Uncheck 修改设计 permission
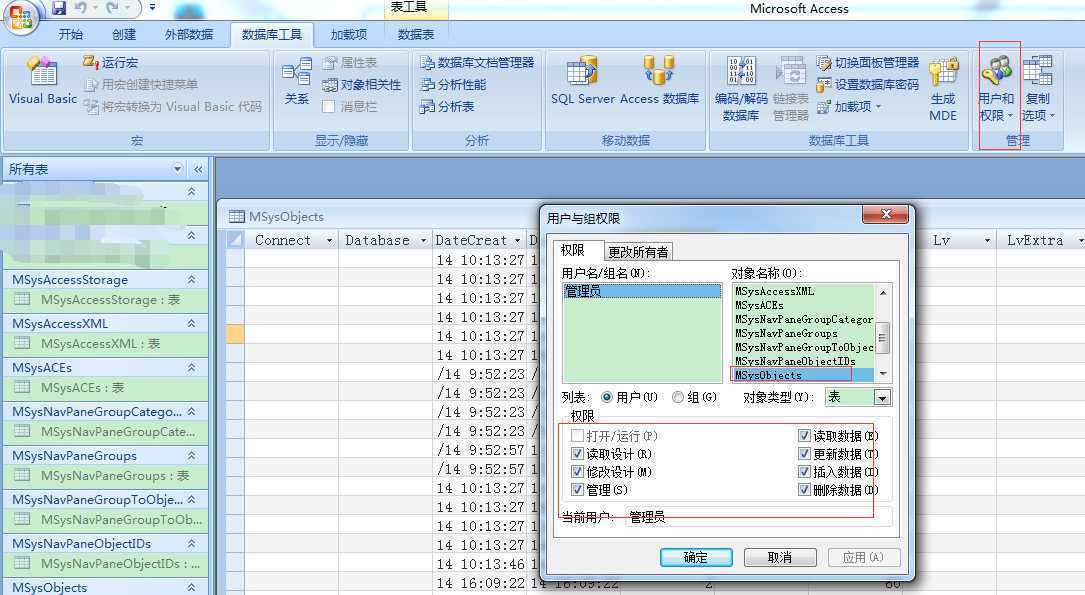The width and height of the screenshot is (1085, 595). [577, 472]
